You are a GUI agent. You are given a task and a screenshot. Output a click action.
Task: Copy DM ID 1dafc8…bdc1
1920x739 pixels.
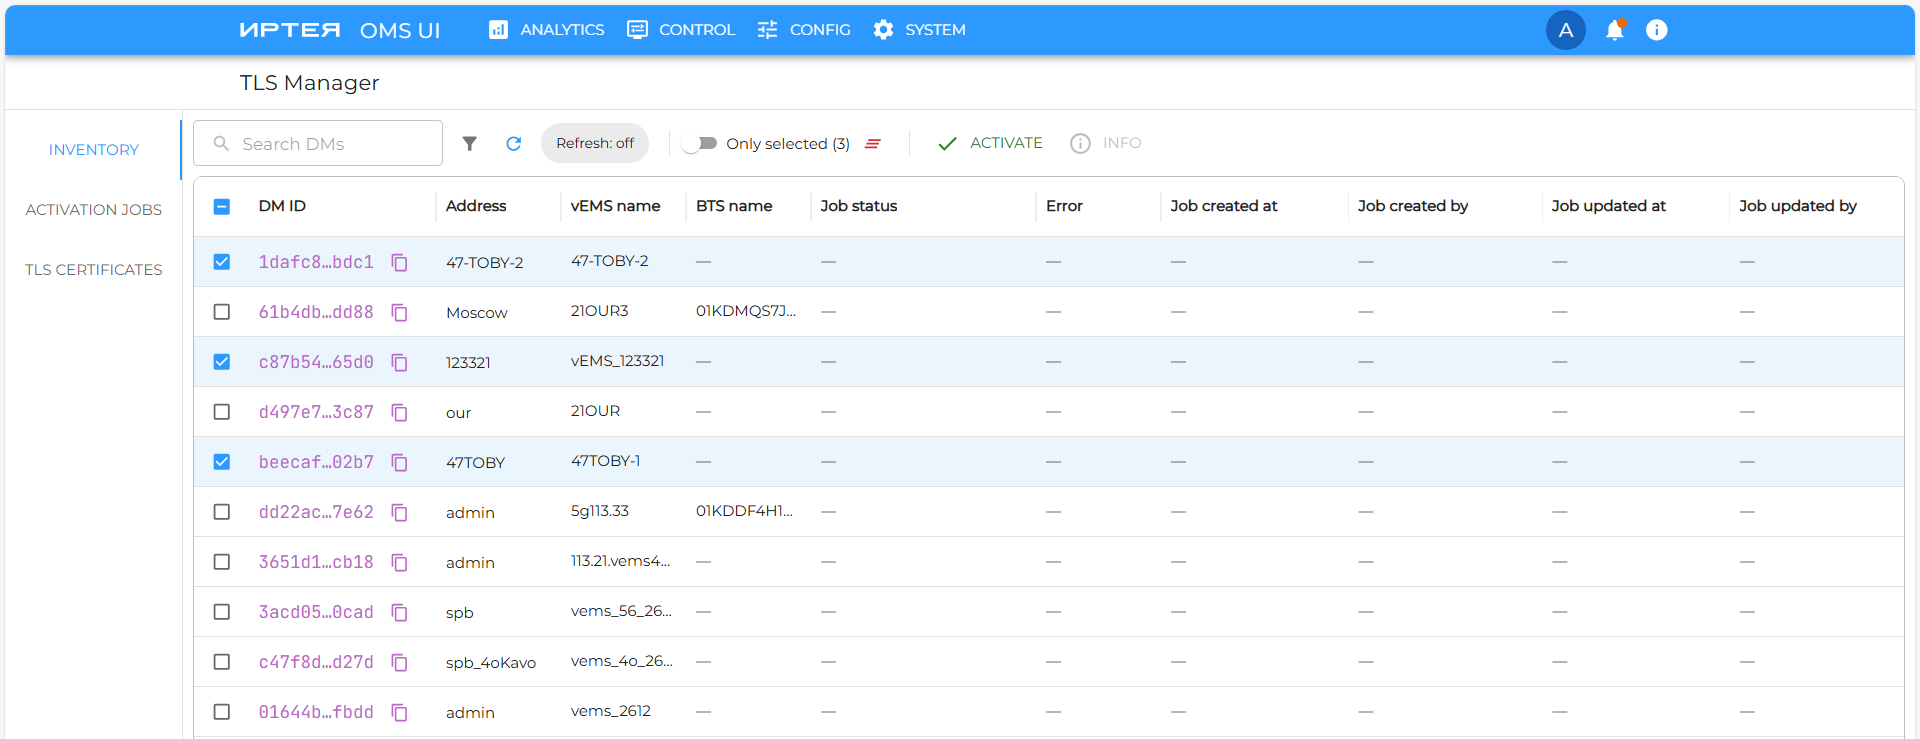pos(399,262)
